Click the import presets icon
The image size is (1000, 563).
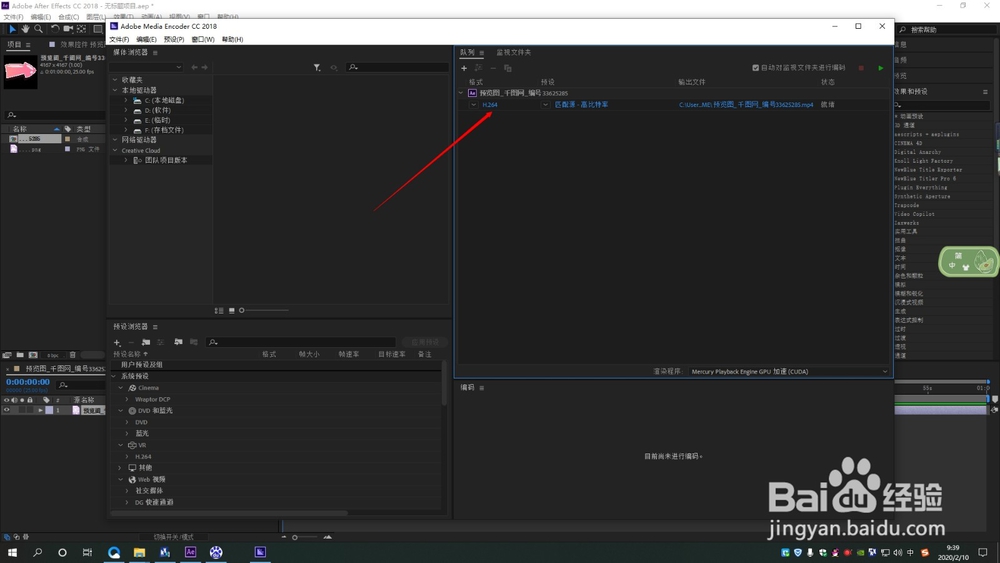(178, 342)
